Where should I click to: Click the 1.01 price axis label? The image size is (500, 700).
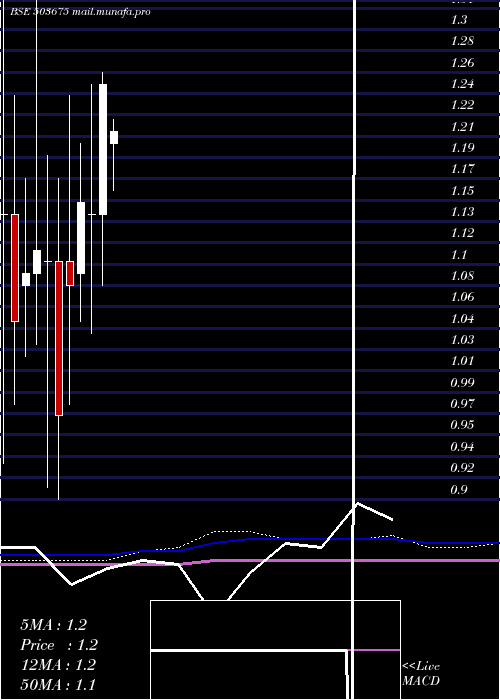point(462,361)
